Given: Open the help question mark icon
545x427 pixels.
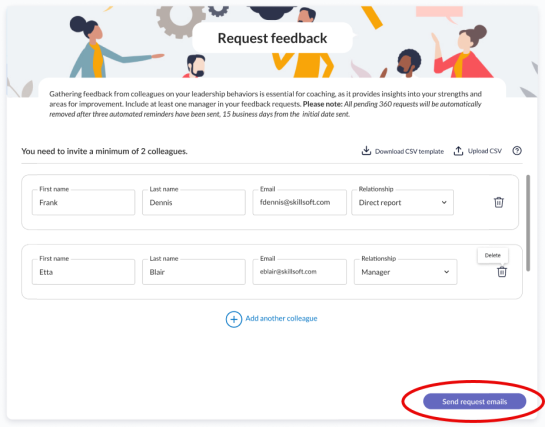Looking at the screenshot, I should pyautogui.click(x=517, y=151).
